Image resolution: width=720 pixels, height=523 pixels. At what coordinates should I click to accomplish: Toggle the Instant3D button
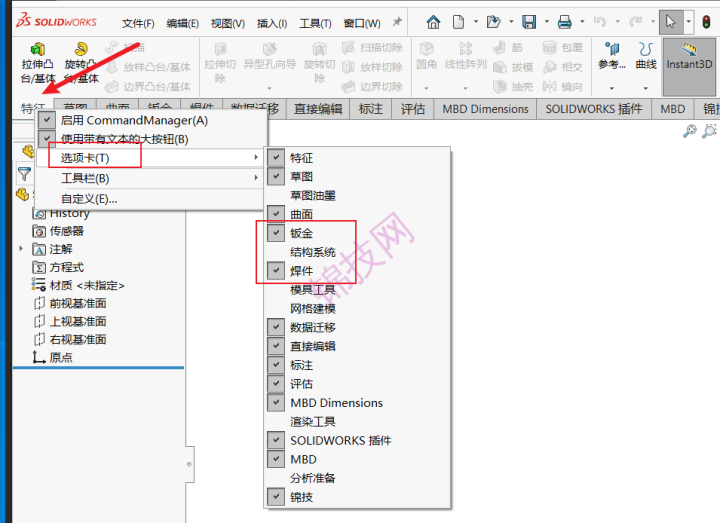point(689,67)
